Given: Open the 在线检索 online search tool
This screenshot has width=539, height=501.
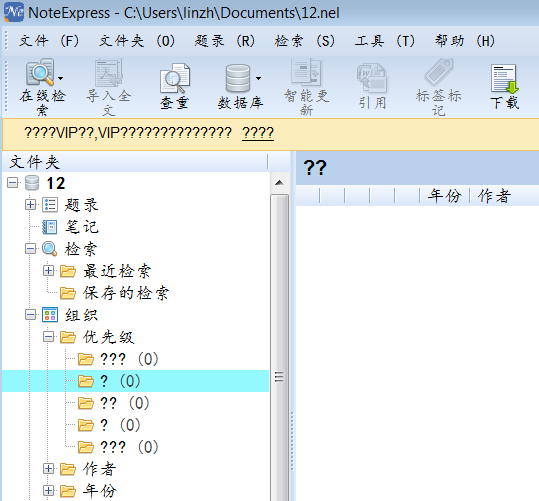Looking at the screenshot, I should (40, 72).
